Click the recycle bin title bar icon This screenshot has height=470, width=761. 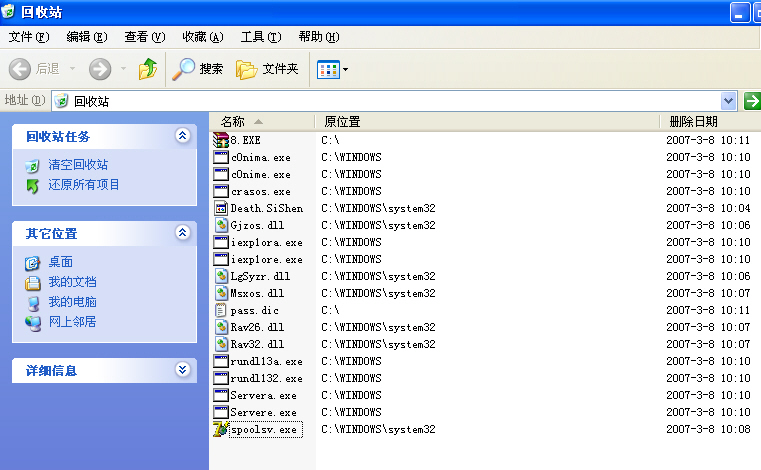click(8, 11)
